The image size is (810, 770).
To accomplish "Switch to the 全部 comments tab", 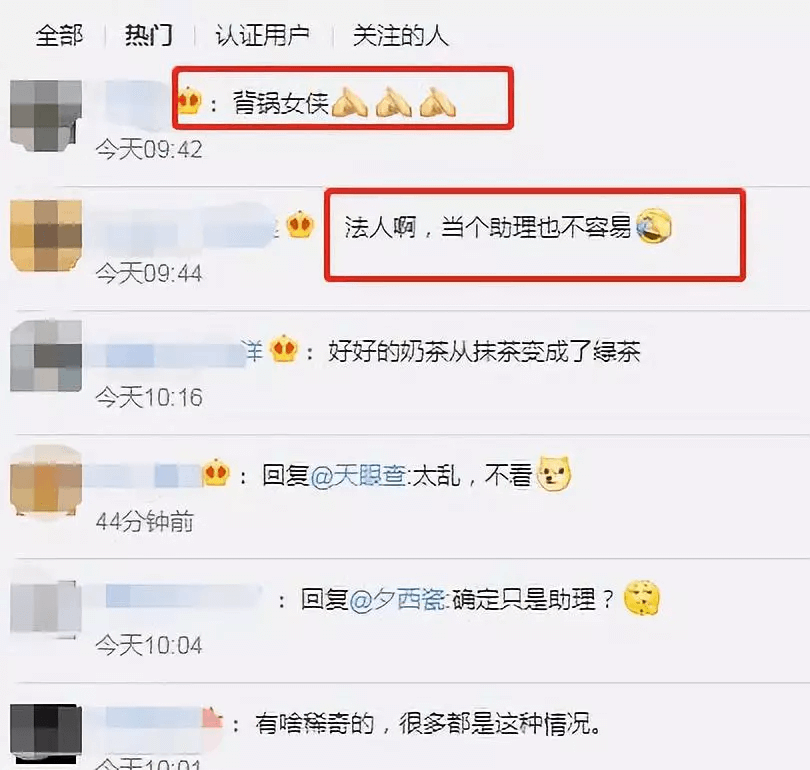I will [59, 36].
